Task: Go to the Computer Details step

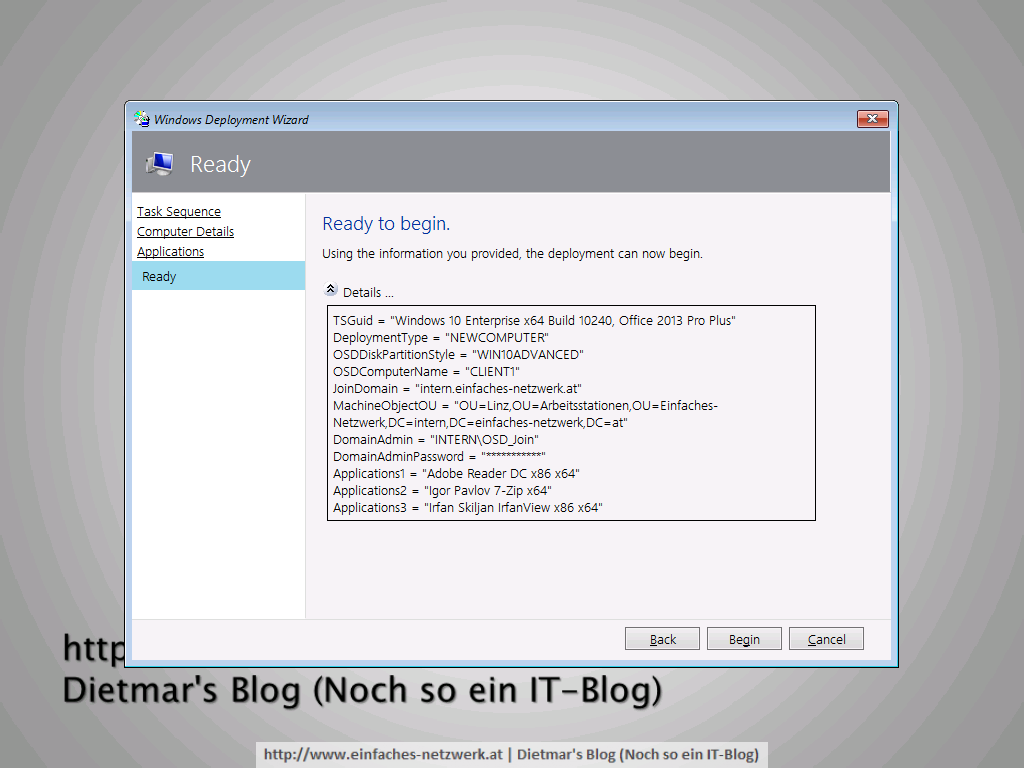Action: 185,232
